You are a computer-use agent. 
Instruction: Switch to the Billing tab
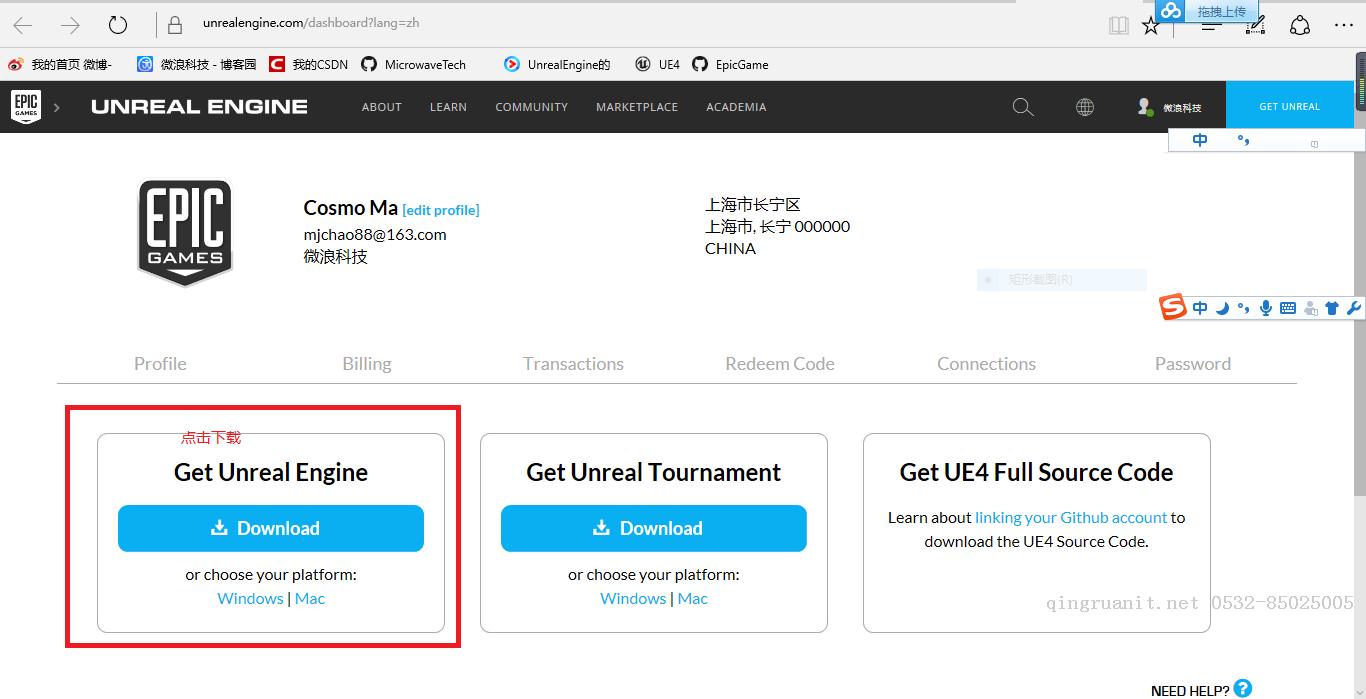click(x=367, y=364)
